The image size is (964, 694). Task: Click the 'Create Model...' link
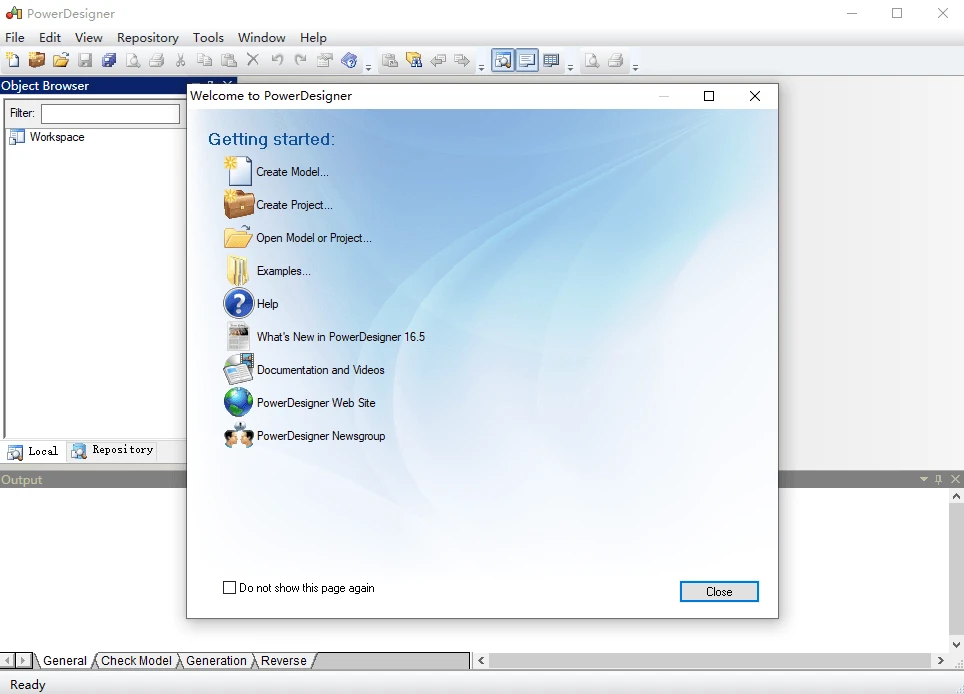(292, 172)
